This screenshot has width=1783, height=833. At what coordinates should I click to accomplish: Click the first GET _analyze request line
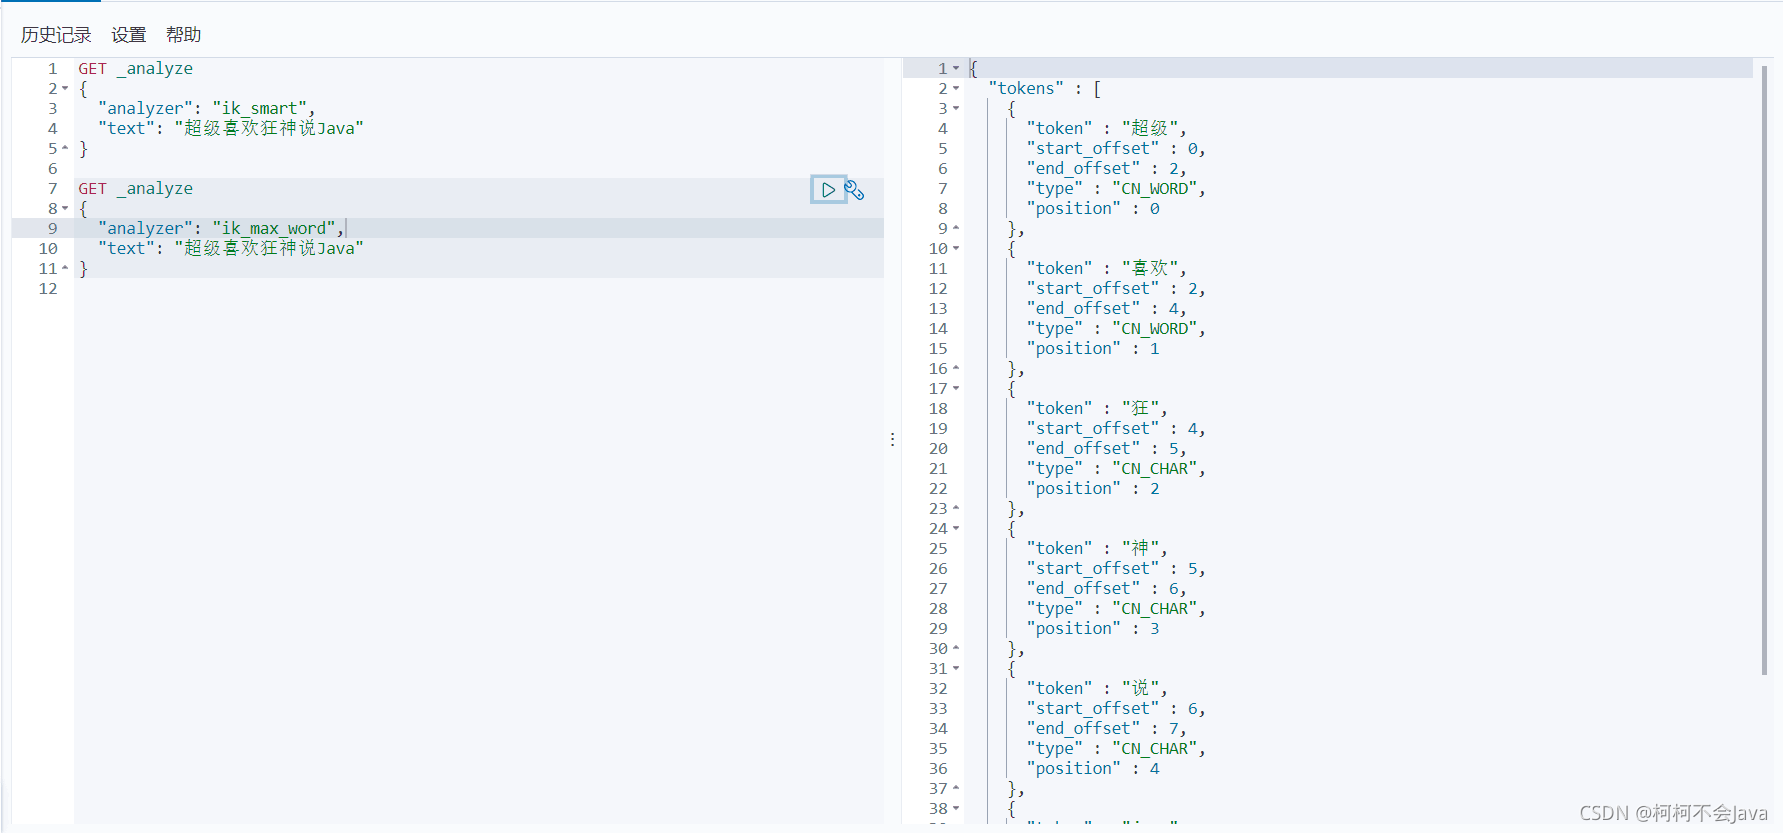coord(136,69)
